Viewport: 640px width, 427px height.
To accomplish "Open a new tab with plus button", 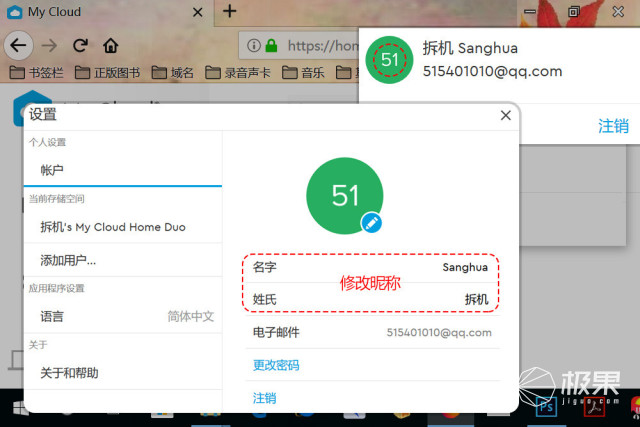I will [x=230, y=11].
